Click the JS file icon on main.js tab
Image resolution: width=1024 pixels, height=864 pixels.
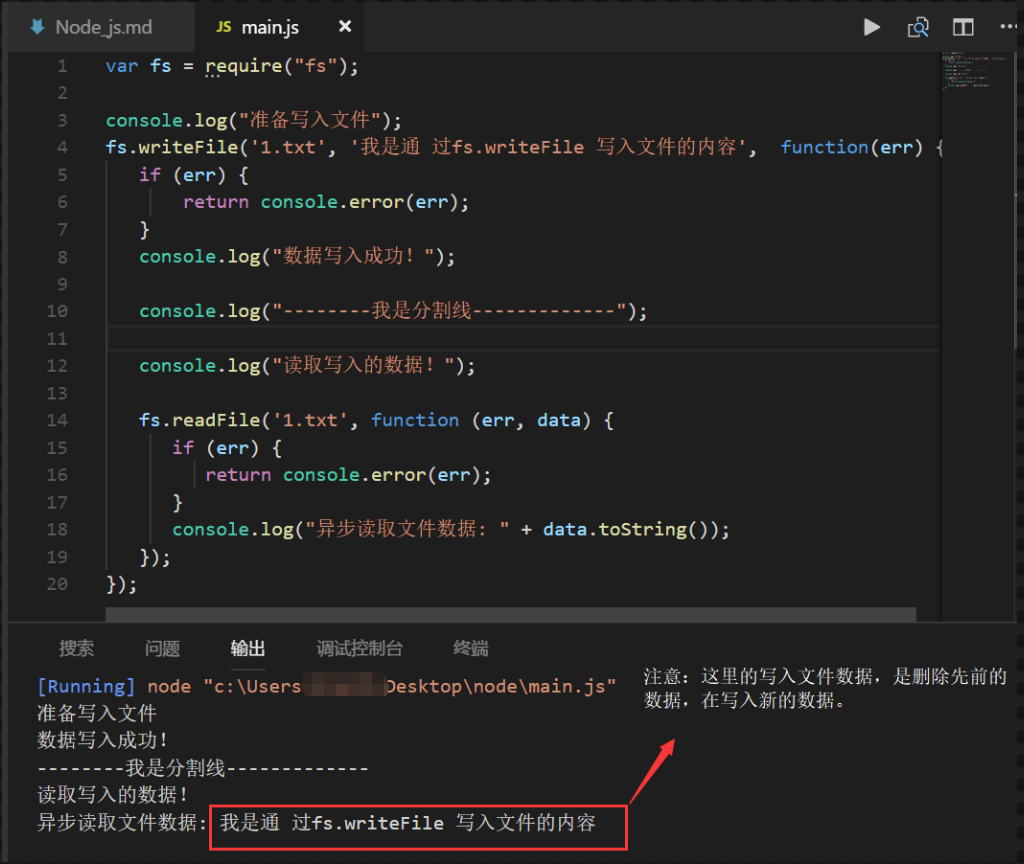pos(224,27)
